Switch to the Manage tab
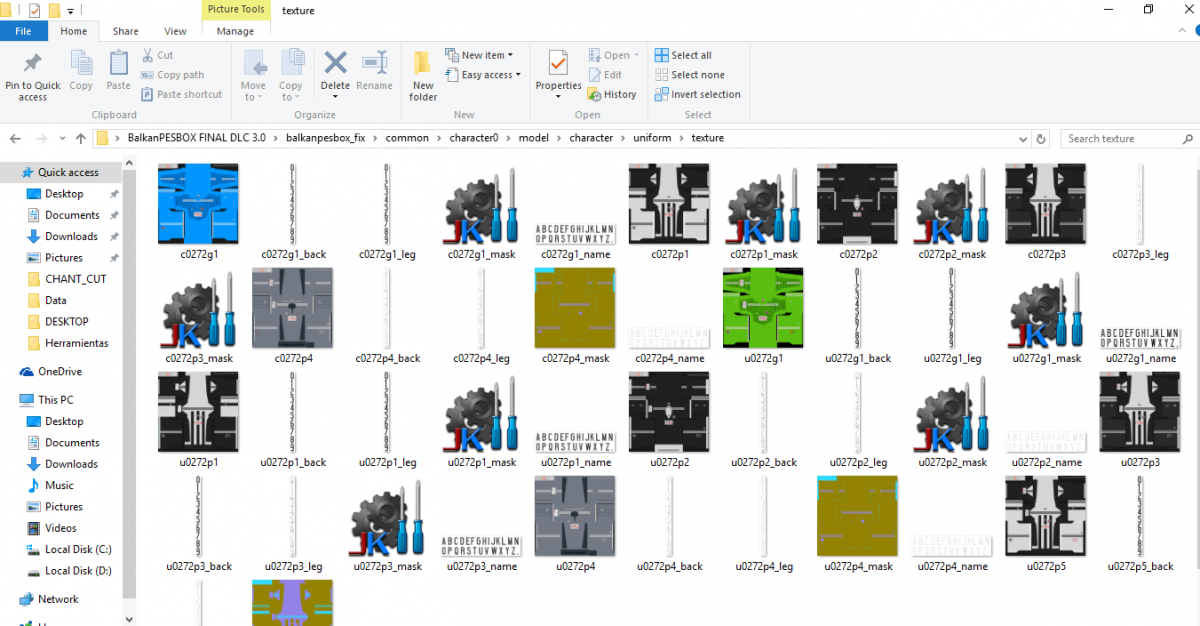Image resolution: width=1200 pixels, height=626 pixels. pyautogui.click(x=235, y=31)
